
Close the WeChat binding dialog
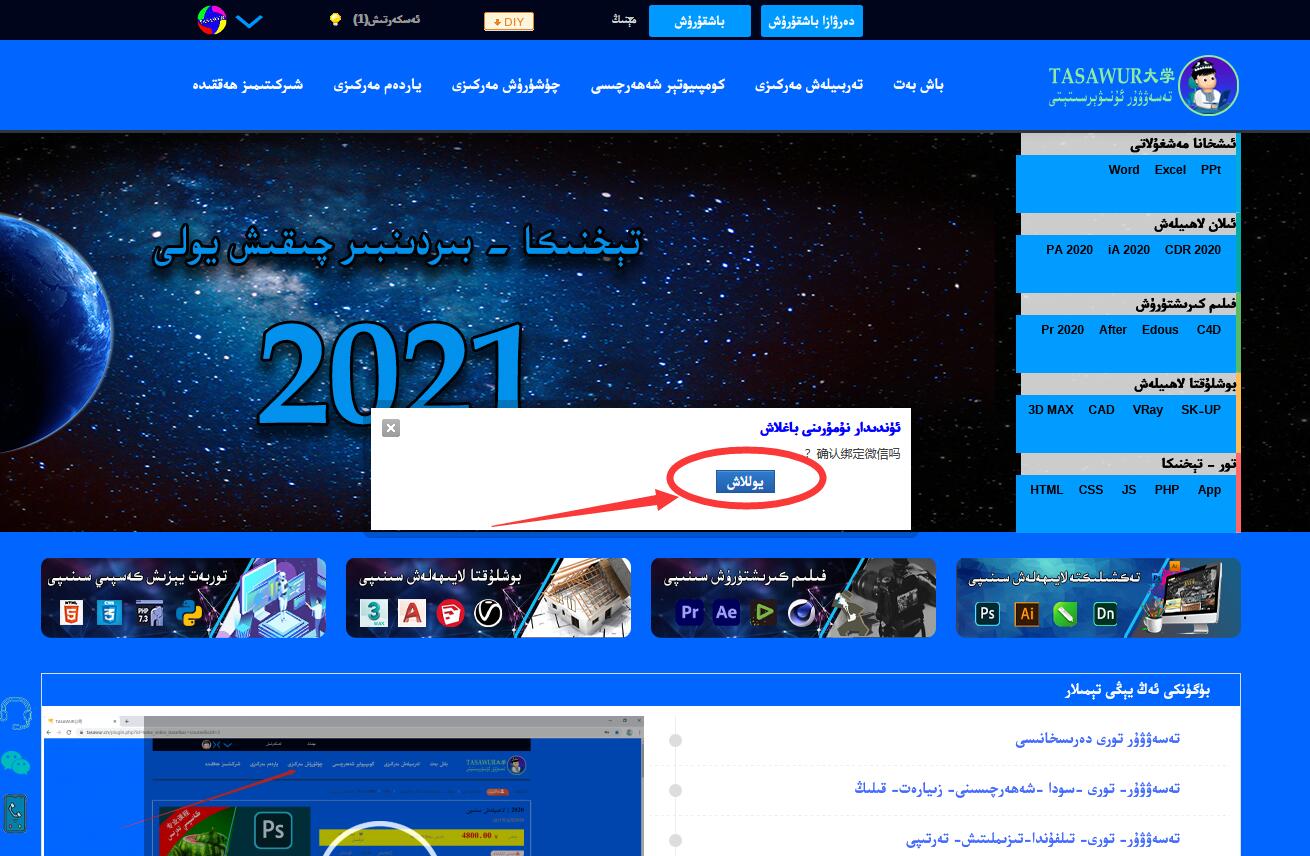(391, 428)
